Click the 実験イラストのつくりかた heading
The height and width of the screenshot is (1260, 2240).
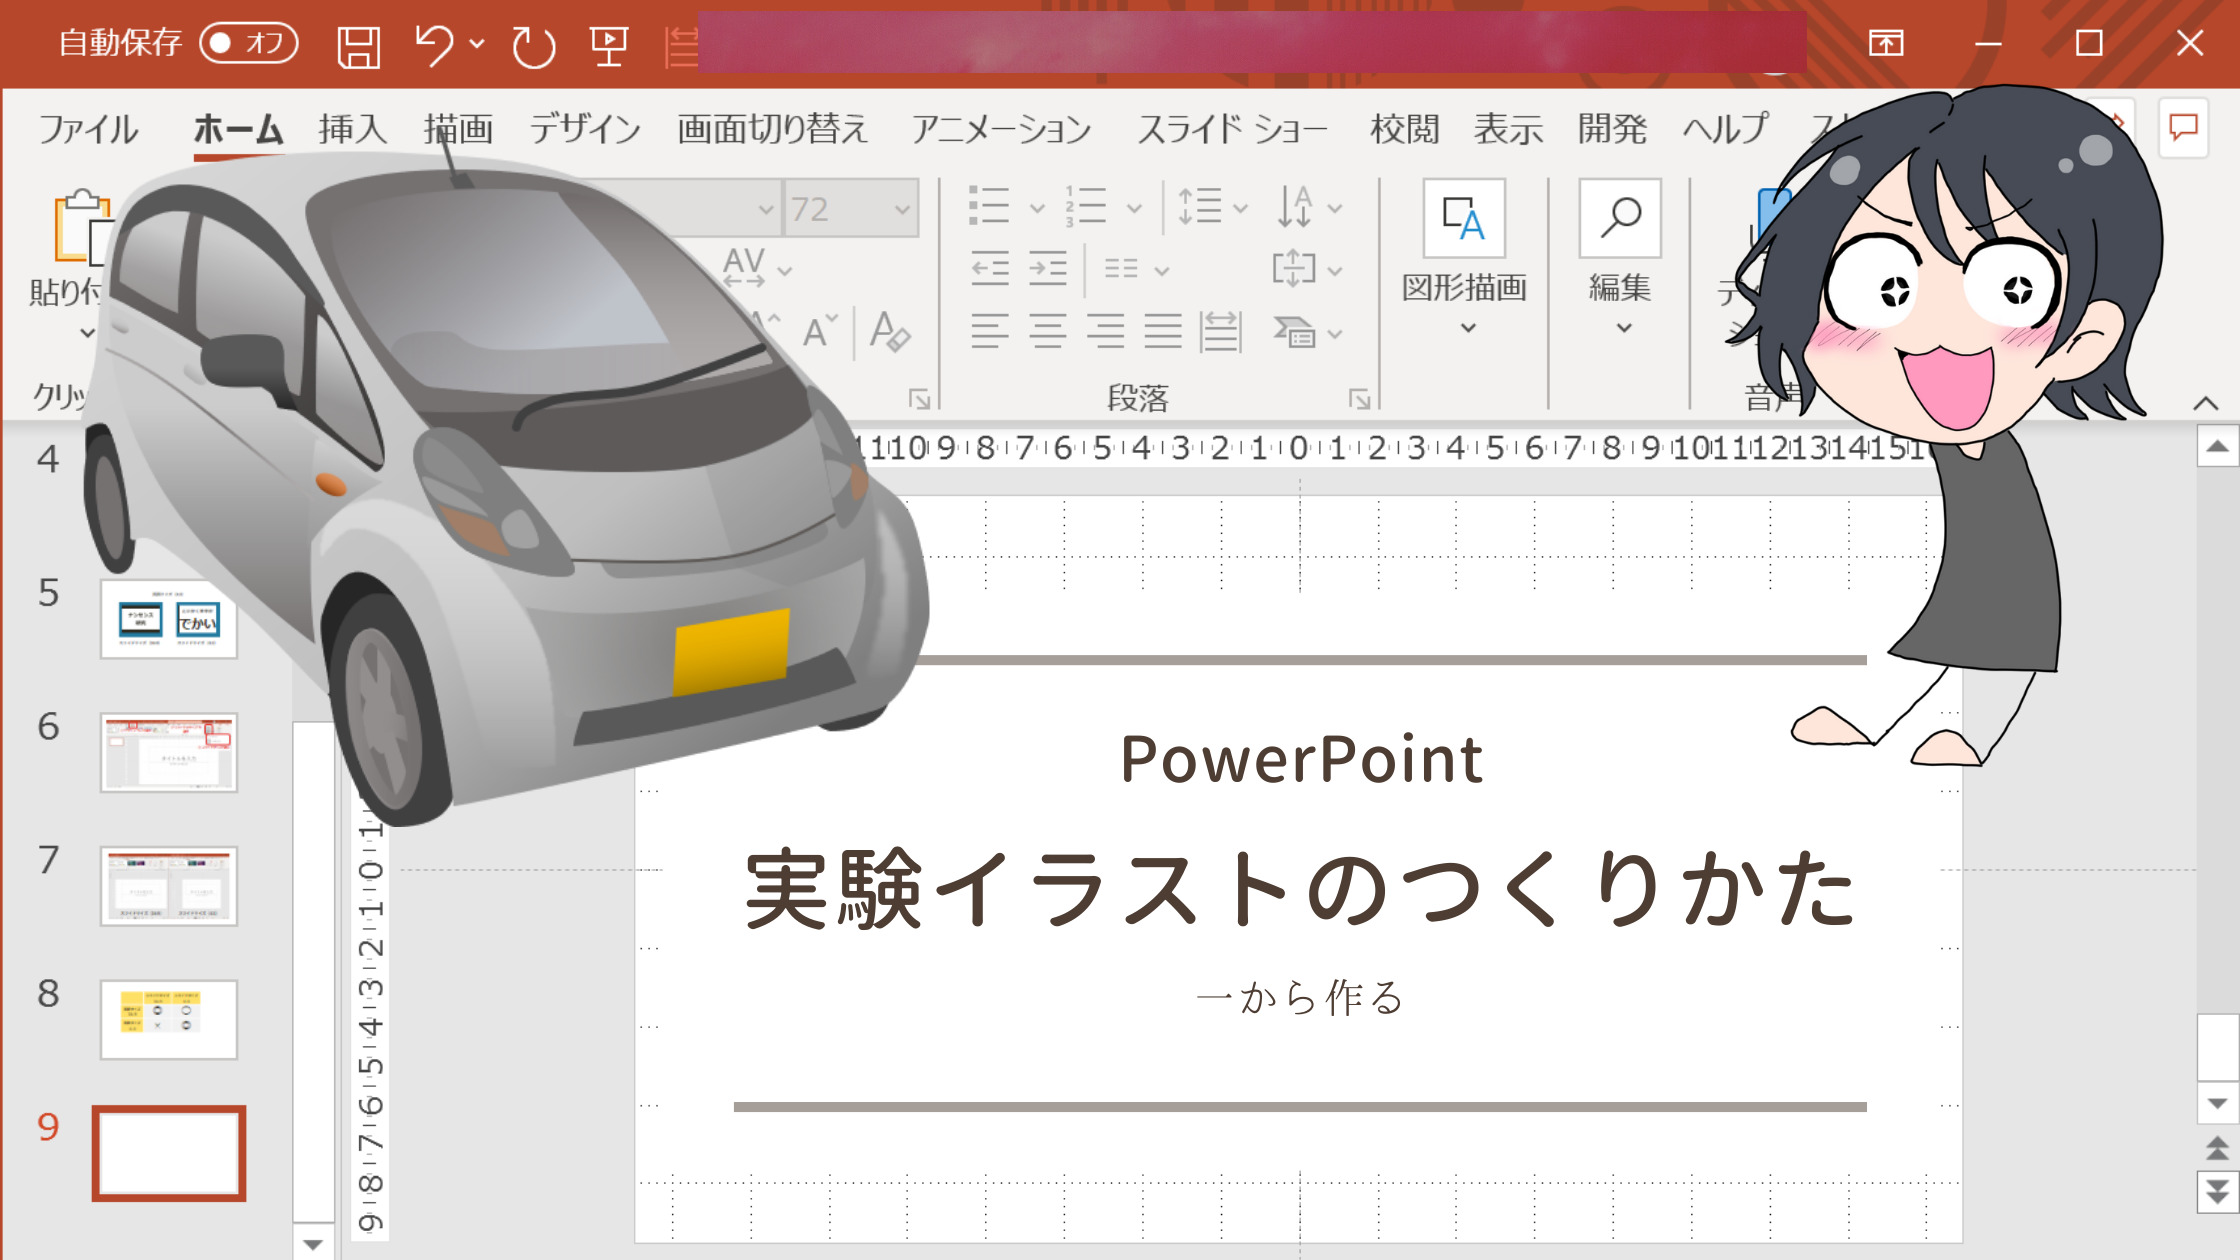coord(1300,888)
